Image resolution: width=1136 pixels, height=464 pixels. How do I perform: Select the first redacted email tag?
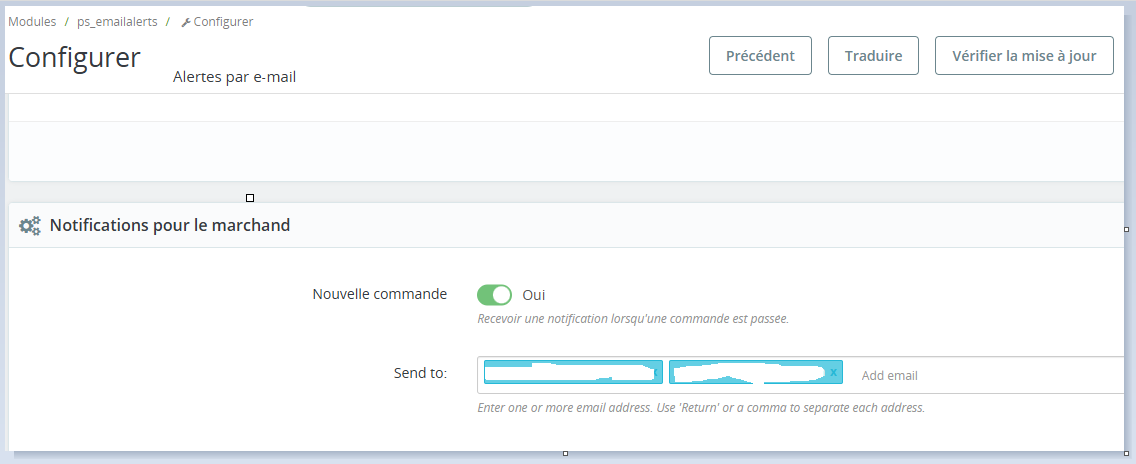(x=570, y=372)
